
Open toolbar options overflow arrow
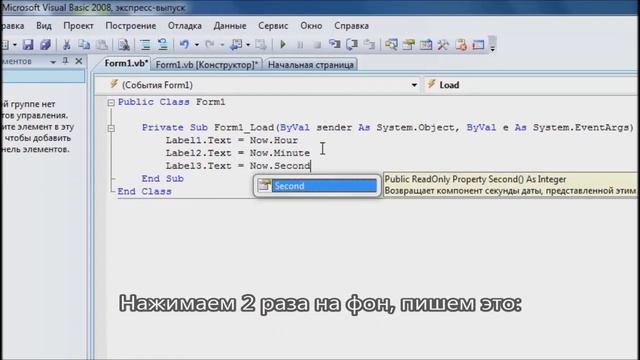point(493,44)
